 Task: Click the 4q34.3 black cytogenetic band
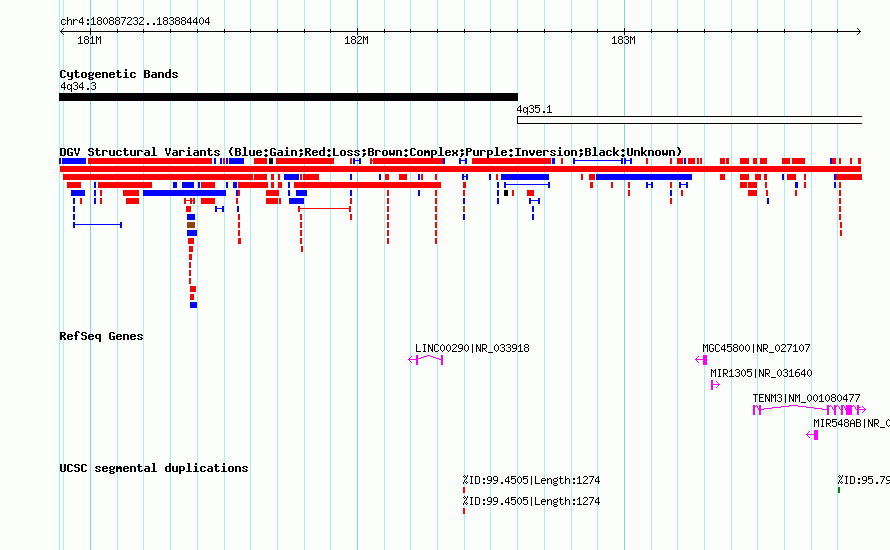click(x=288, y=97)
